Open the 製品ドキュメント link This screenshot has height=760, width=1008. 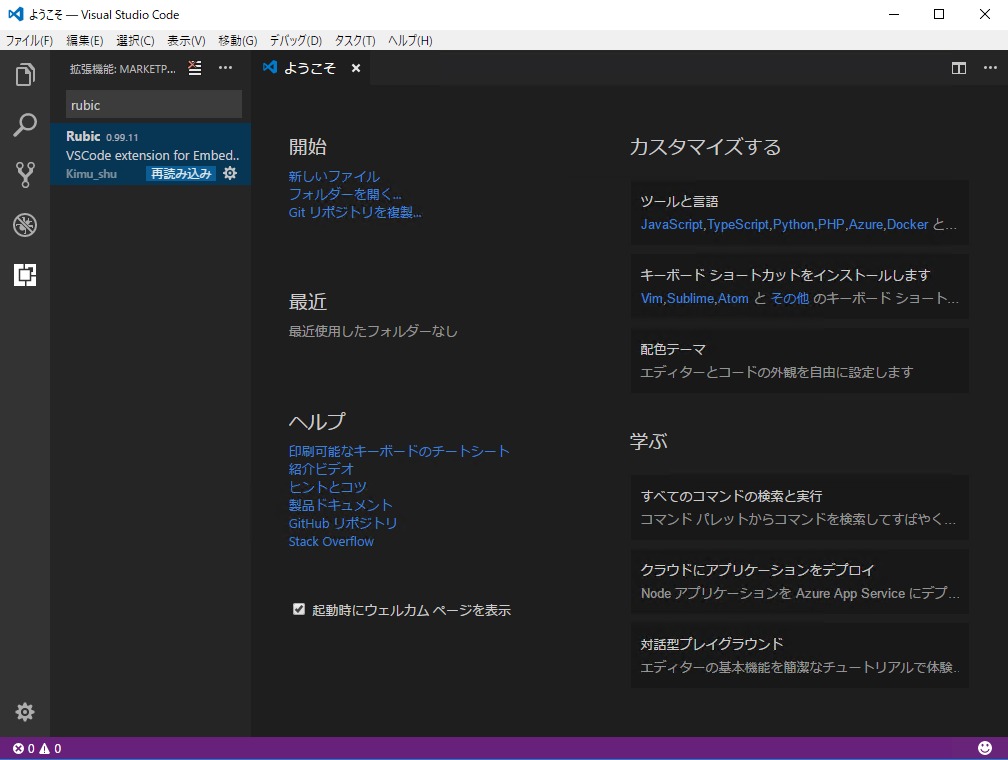point(340,505)
